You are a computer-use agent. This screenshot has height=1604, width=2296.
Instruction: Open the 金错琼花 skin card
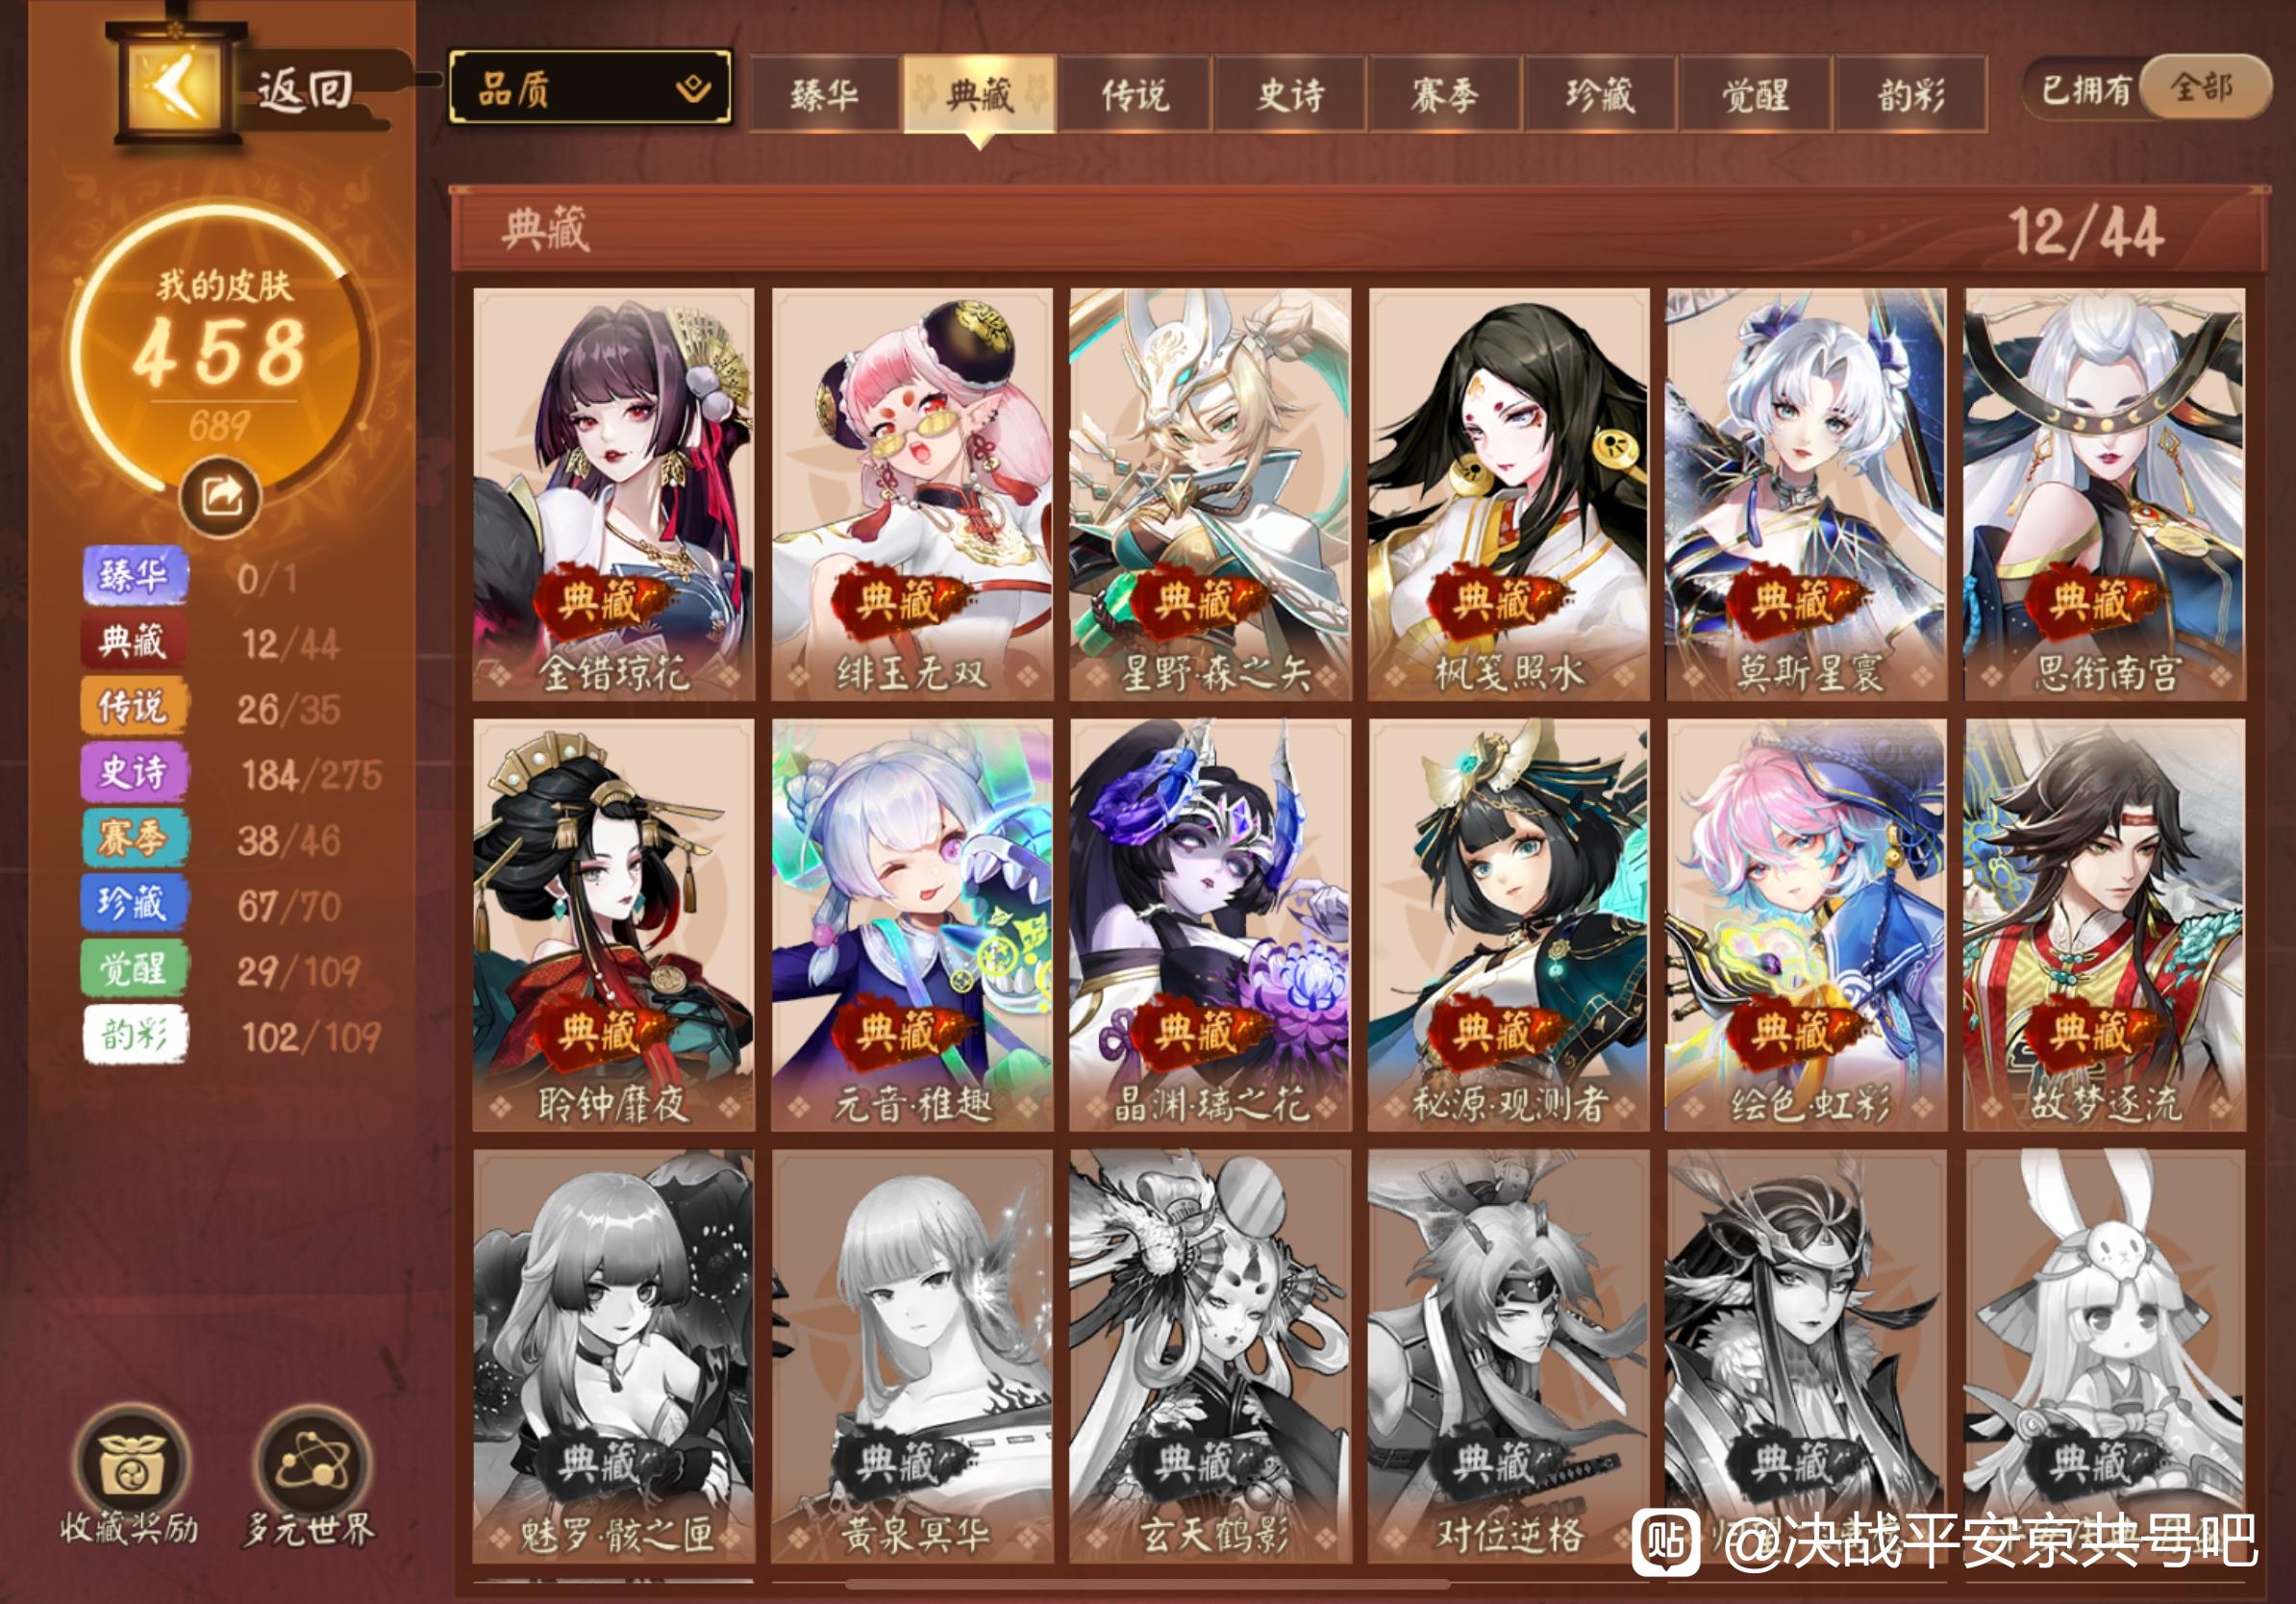tap(614, 495)
